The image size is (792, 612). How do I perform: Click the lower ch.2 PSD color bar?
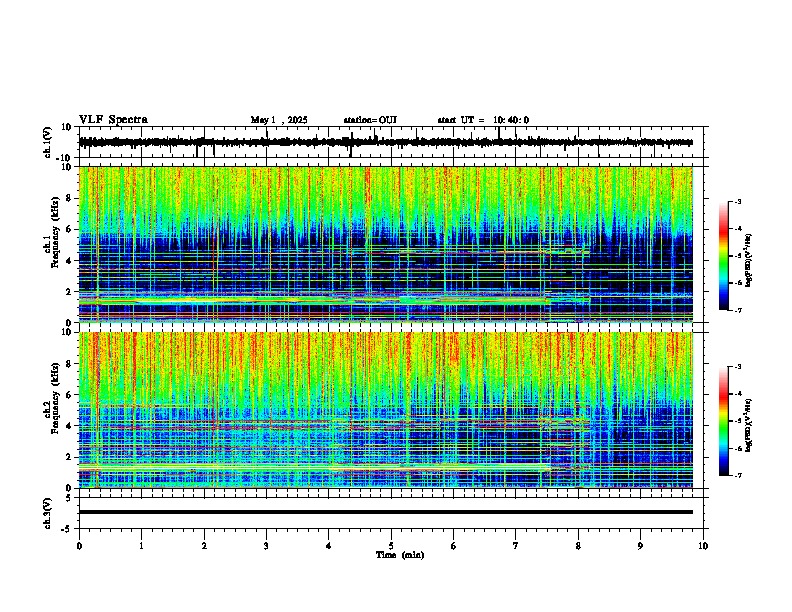point(723,421)
